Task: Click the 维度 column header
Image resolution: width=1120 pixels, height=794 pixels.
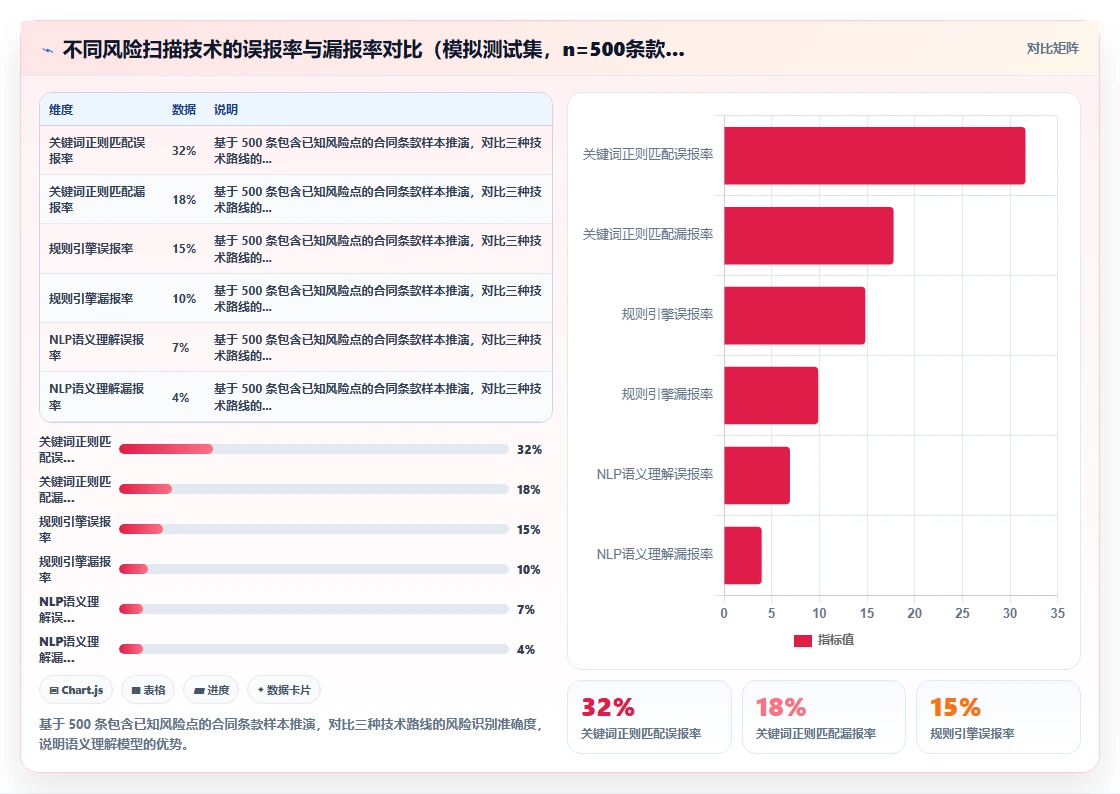Action: (61, 109)
